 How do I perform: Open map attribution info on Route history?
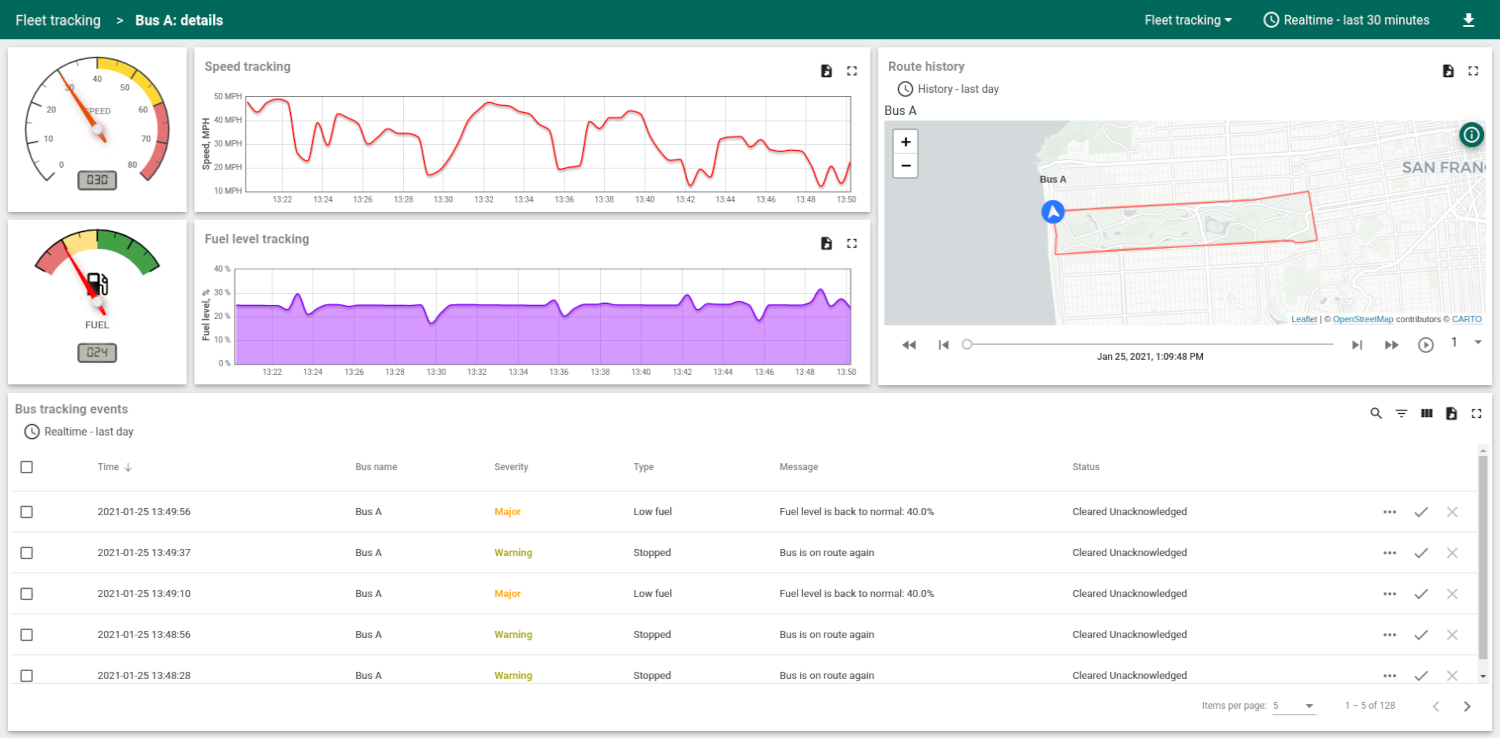[1470, 134]
